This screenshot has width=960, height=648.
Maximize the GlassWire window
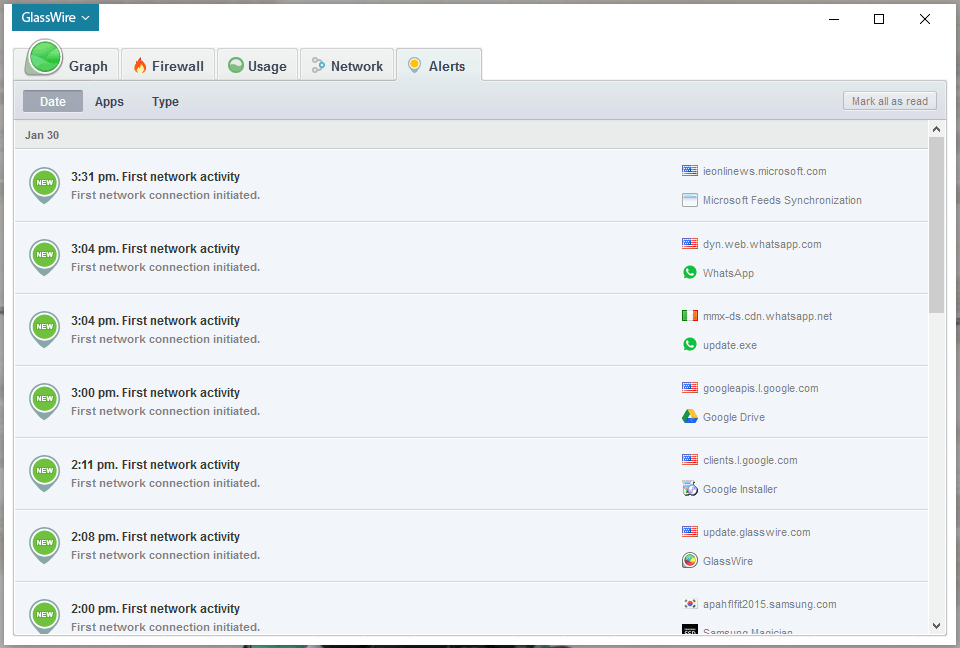[879, 19]
